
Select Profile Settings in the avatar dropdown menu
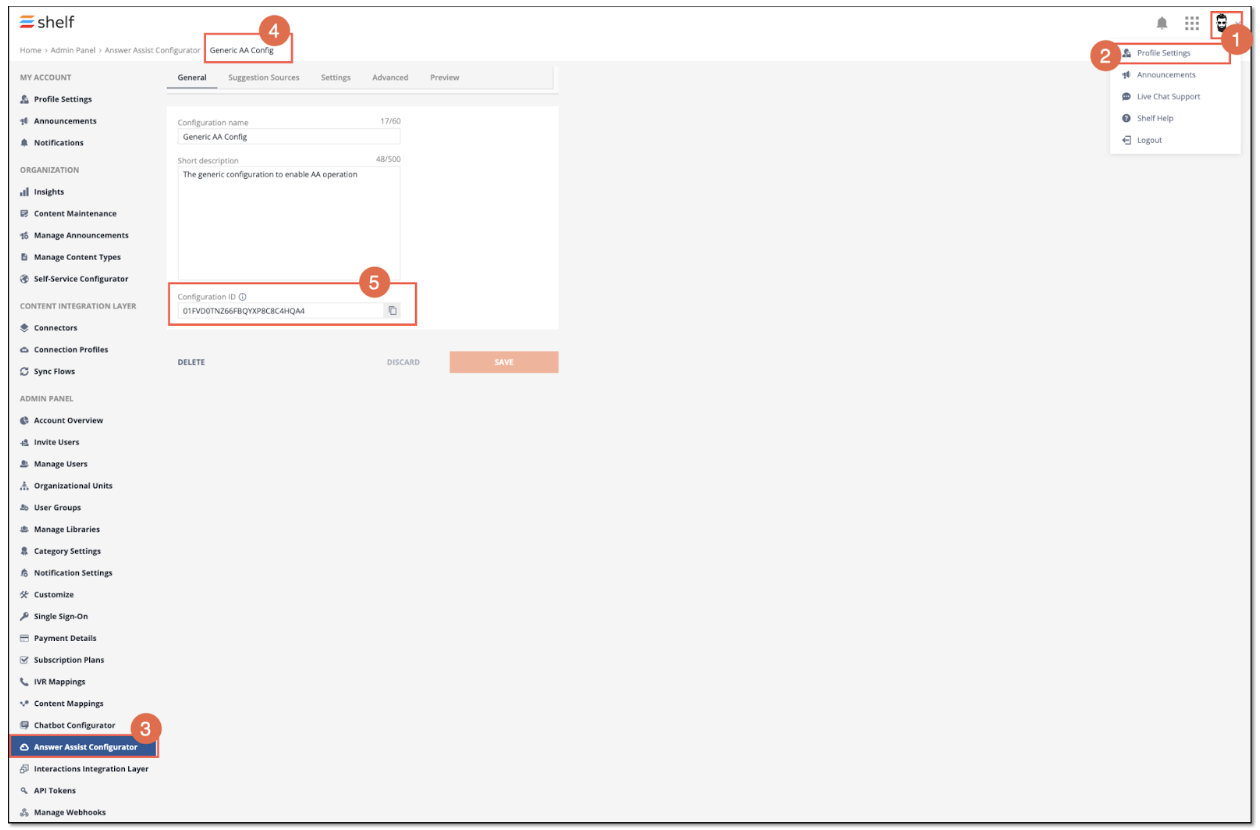pos(1175,53)
